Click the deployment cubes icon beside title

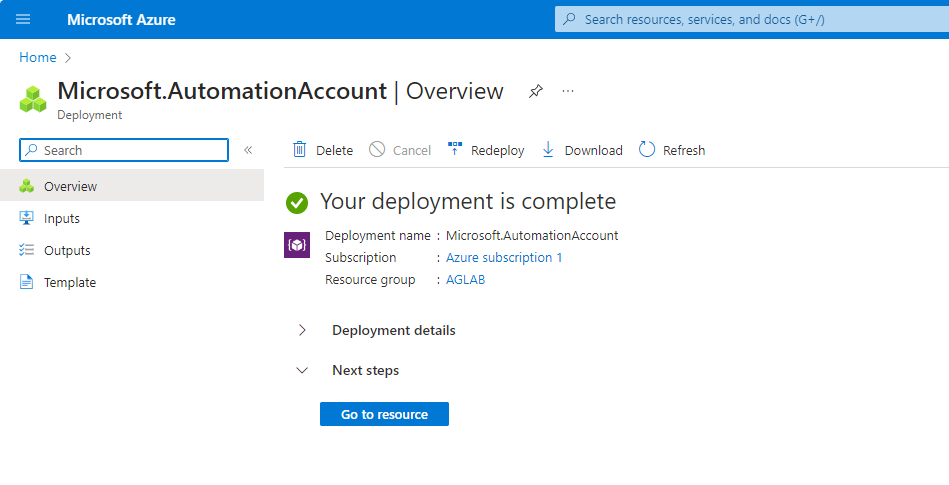(33, 98)
